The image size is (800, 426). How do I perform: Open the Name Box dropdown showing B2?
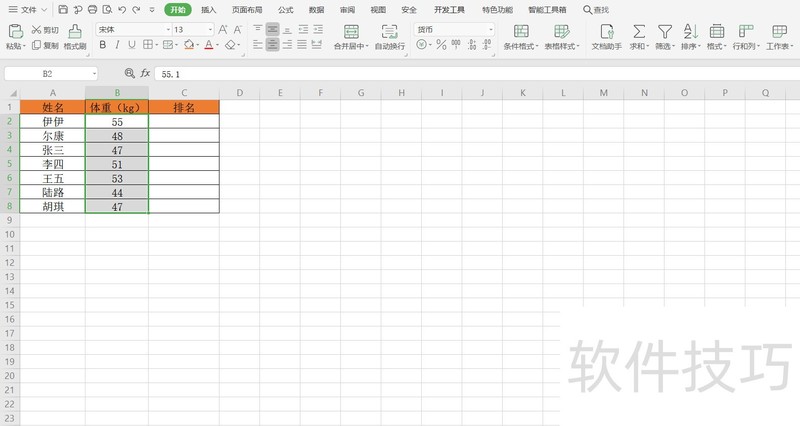[94, 74]
